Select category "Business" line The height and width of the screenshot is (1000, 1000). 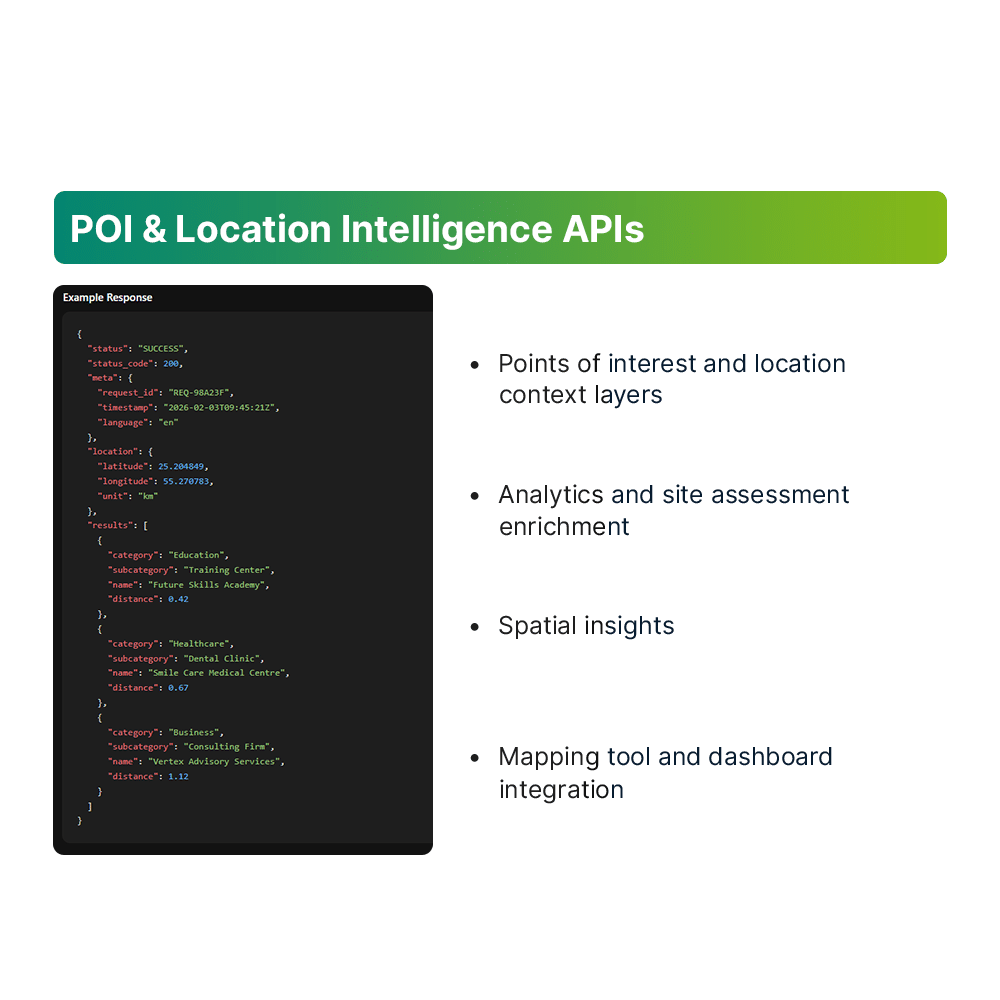[x=166, y=733]
